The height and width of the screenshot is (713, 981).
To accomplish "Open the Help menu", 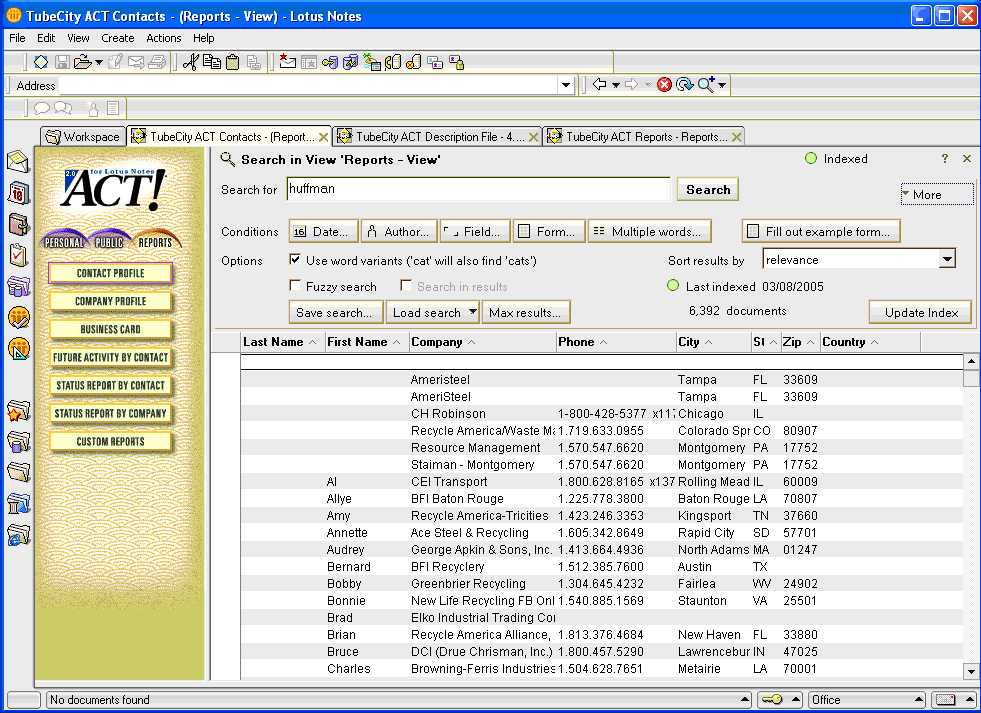I will [203, 38].
